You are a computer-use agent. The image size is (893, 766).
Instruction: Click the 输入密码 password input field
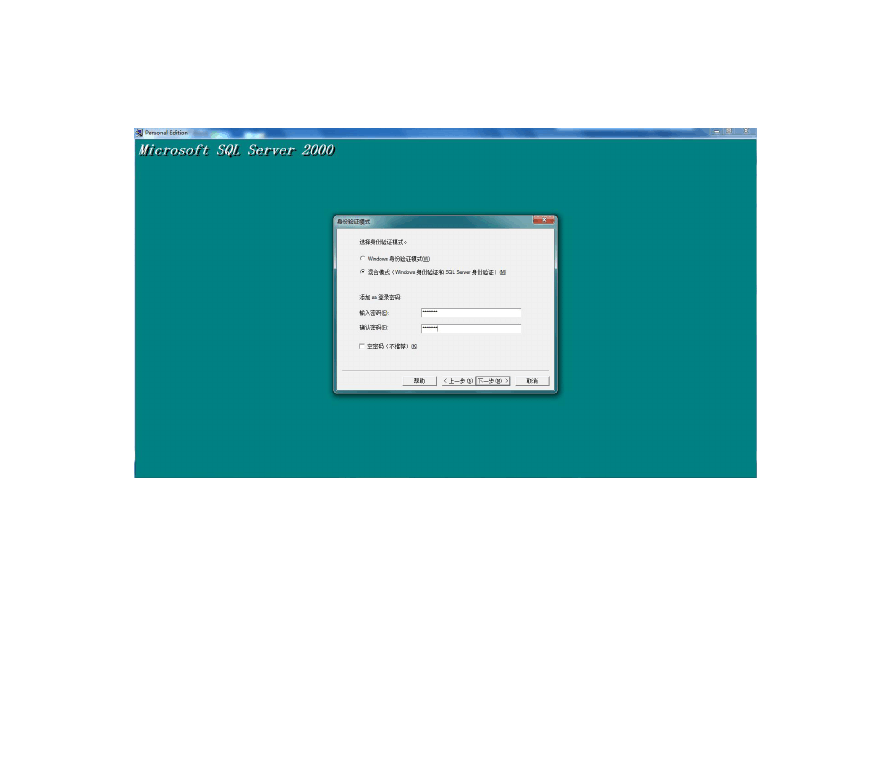pos(471,313)
